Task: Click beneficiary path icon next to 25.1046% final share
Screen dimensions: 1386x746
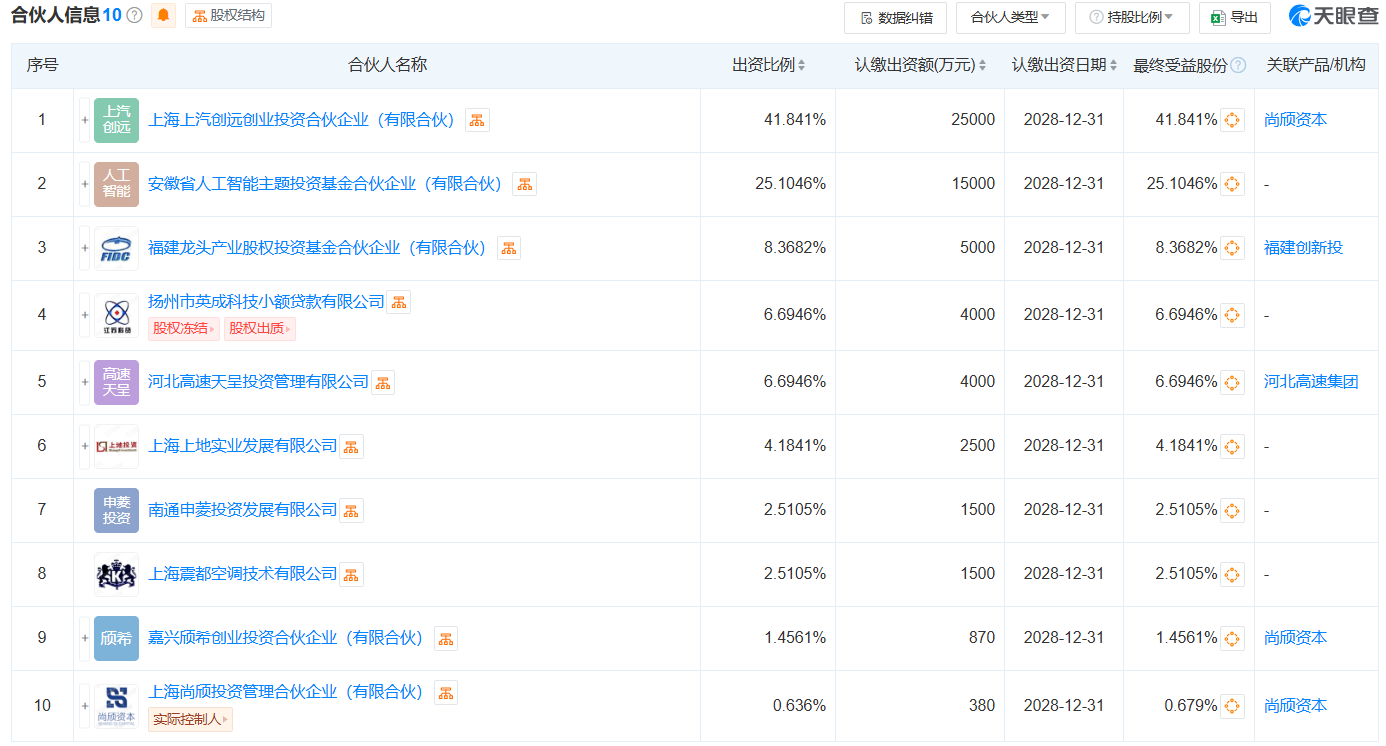Action: 1232,184
